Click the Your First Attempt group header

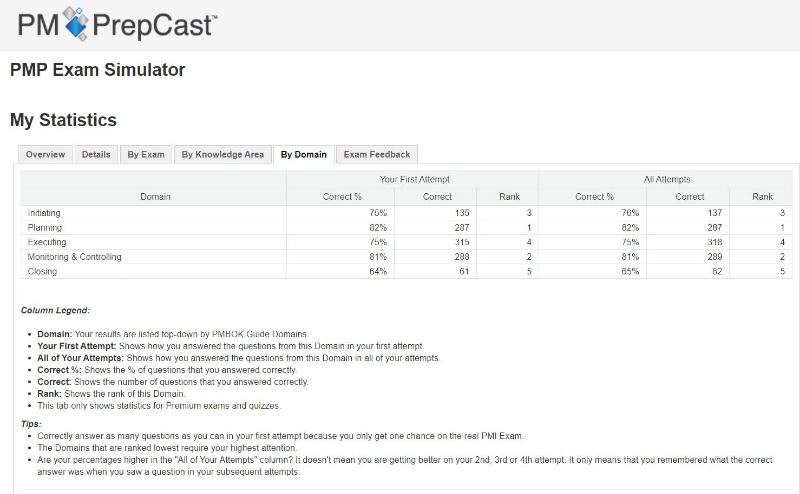(x=414, y=179)
